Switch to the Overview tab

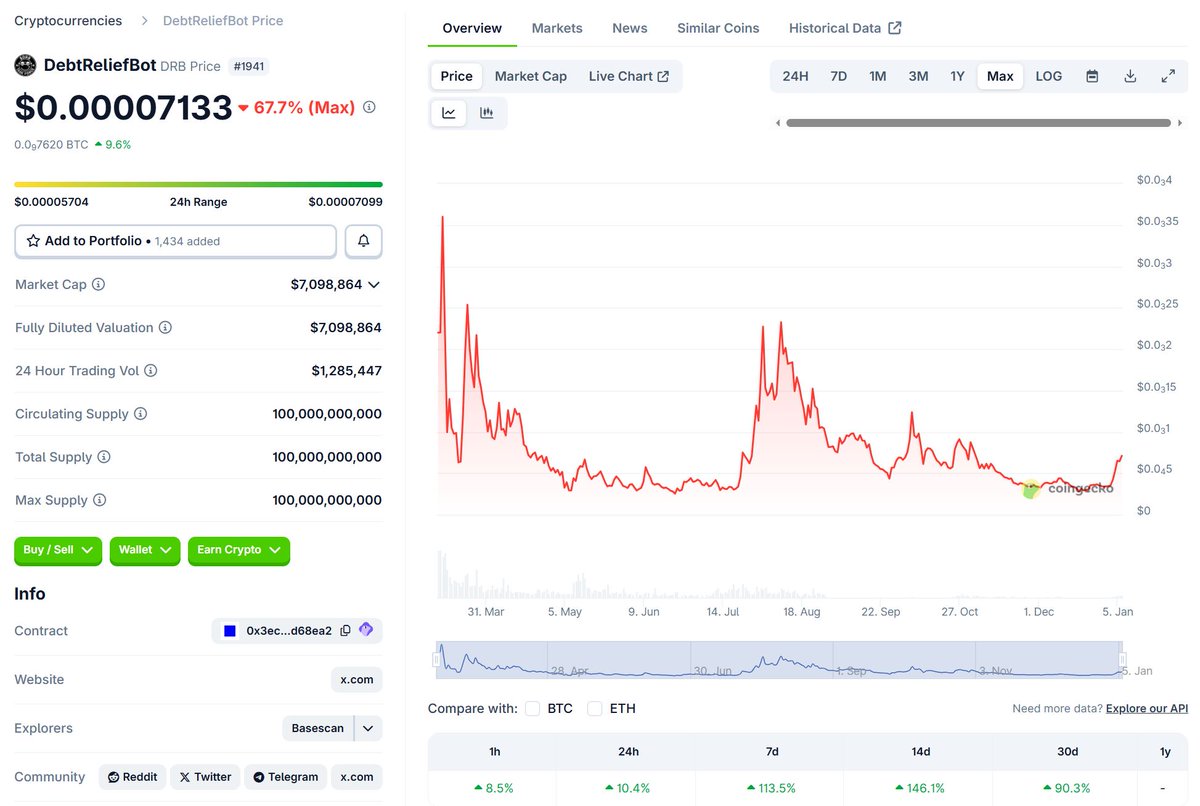472,28
